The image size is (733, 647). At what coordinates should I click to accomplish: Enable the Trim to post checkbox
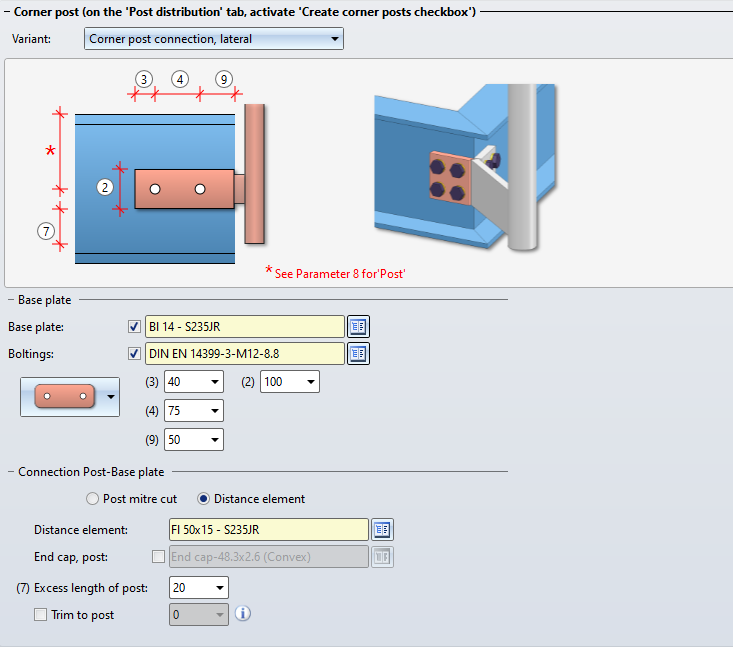point(41,614)
